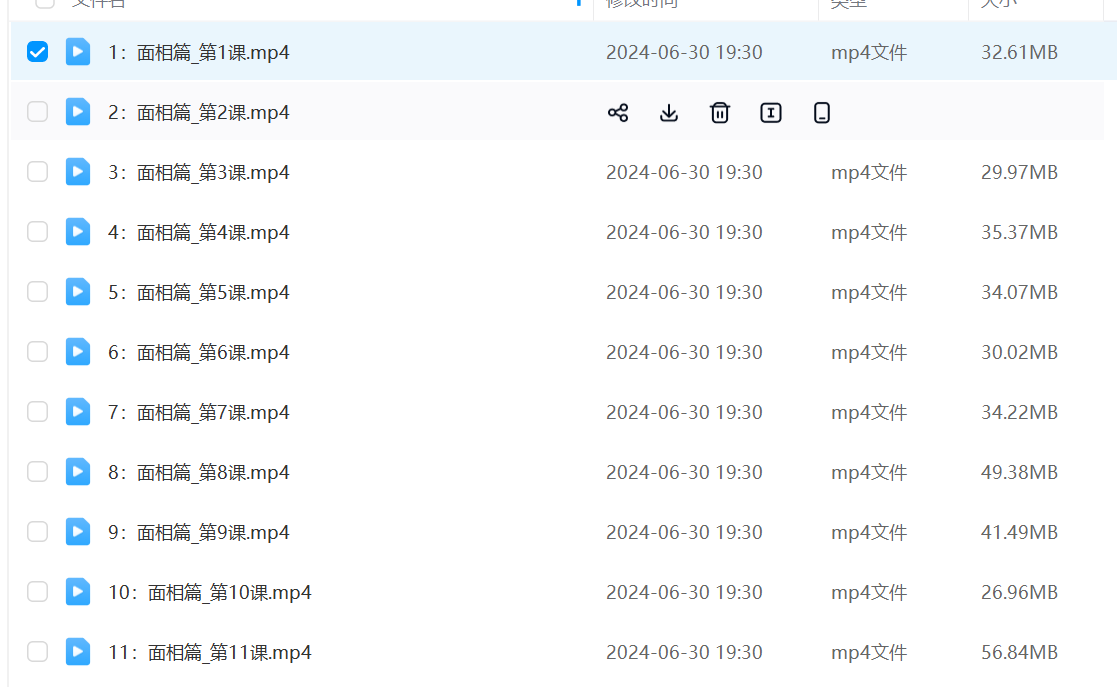Click the video icon beside 面相篇_第8课.mp4
The height and width of the screenshot is (687, 1117).
tap(78, 472)
